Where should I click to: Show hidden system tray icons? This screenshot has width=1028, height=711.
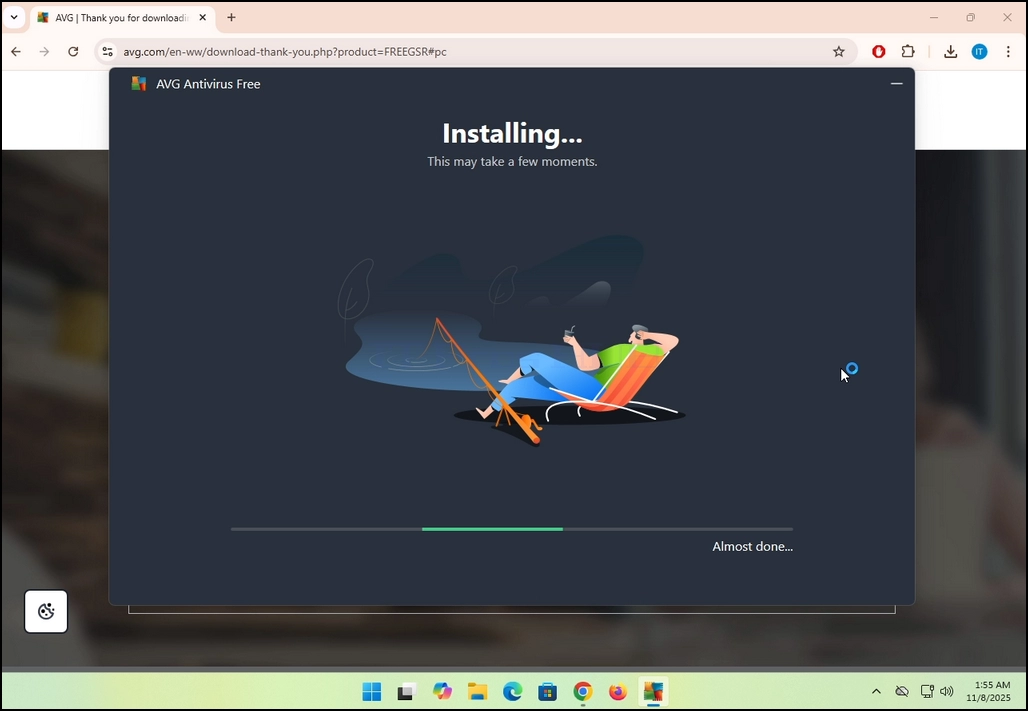pyautogui.click(x=876, y=691)
